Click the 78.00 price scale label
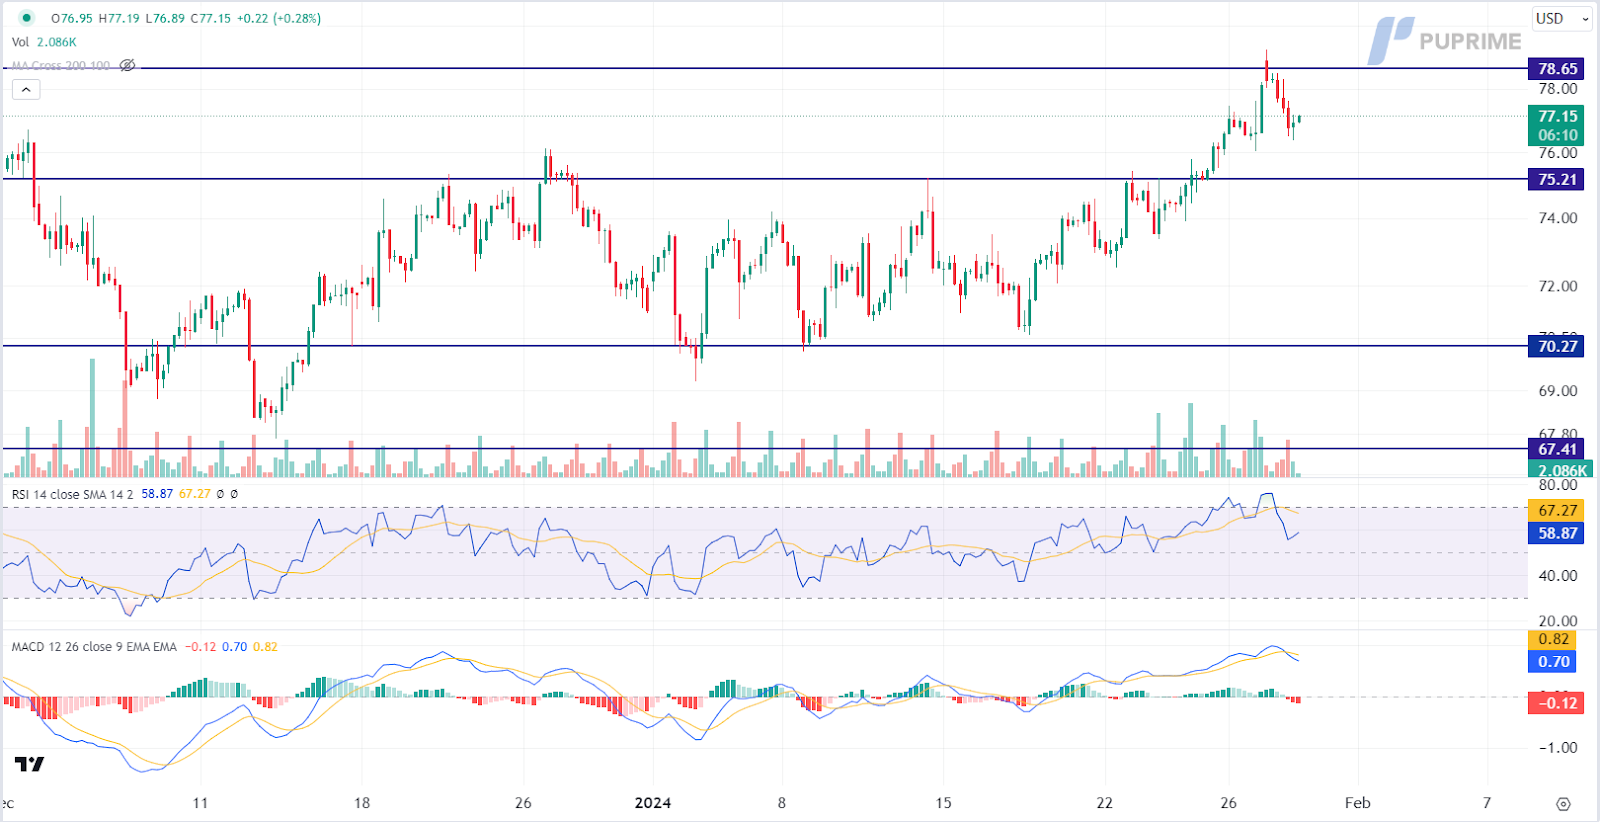Viewport: 1600px width, 822px height. 1558,89
